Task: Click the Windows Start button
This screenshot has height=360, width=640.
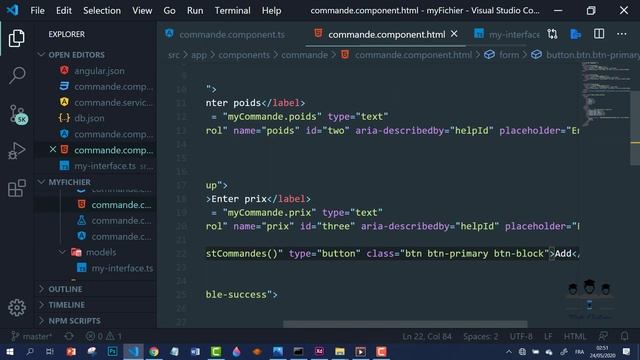Action: coord(9,351)
